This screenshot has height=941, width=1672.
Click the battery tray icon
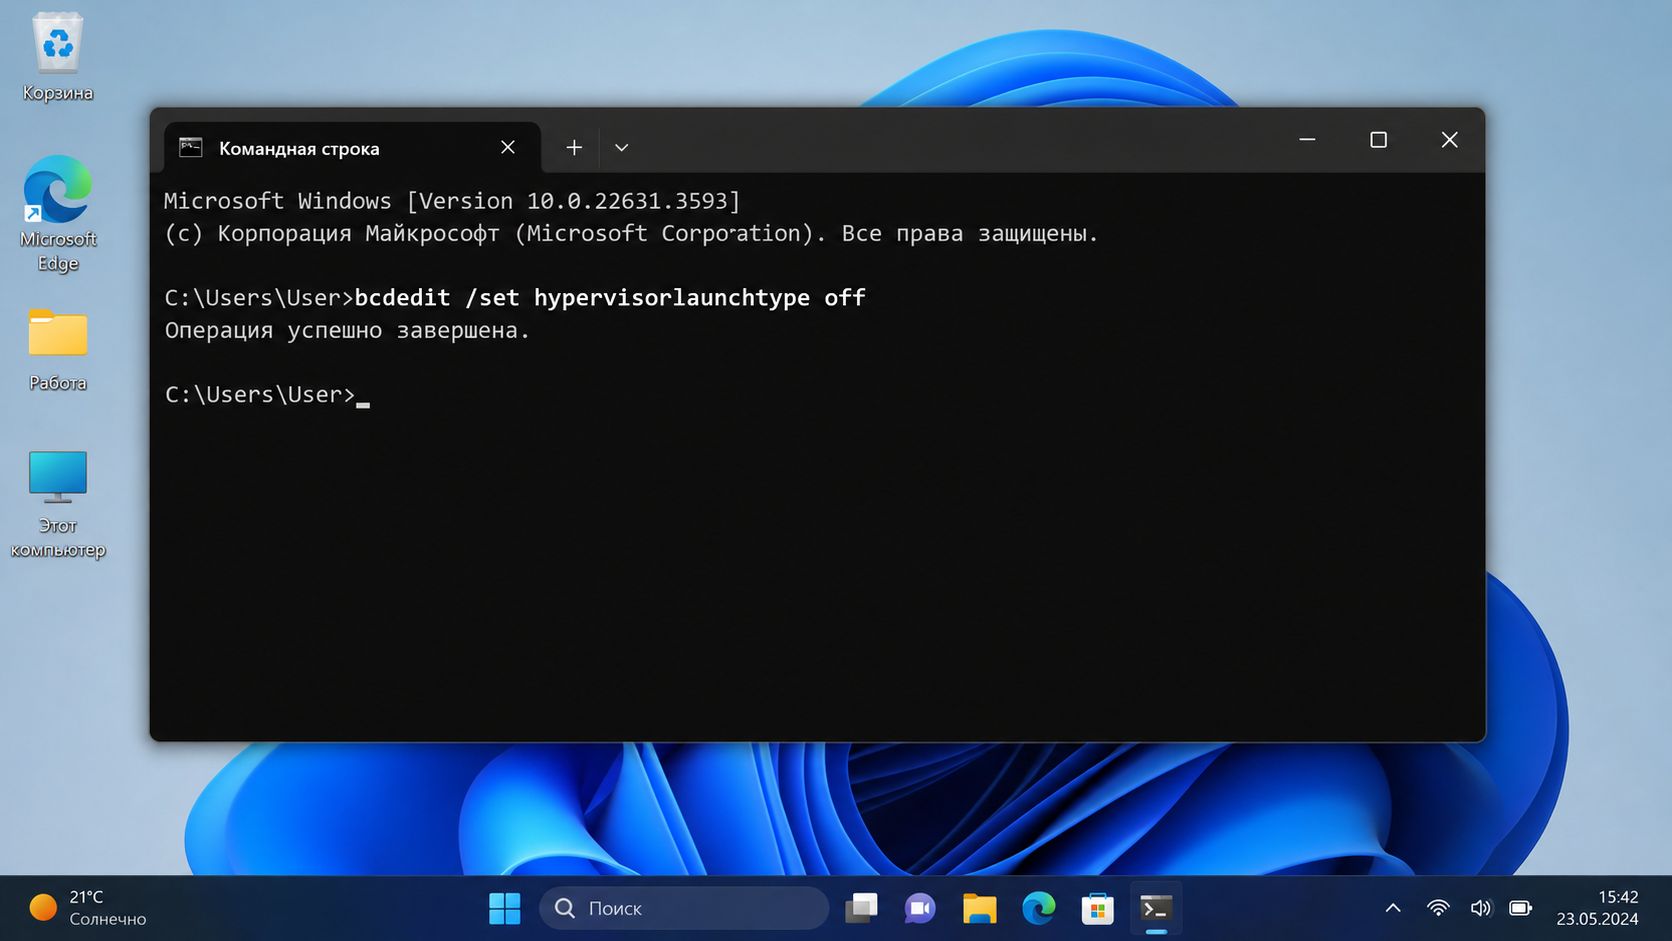(x=1521, y=908)
